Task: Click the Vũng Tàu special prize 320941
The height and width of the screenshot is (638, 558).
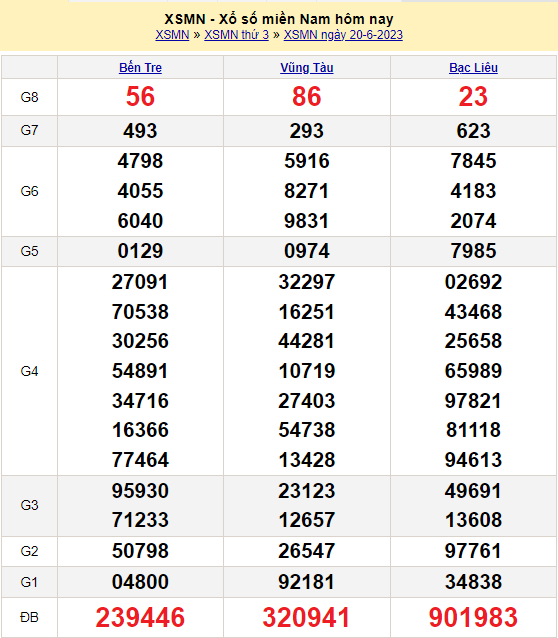Action: pyautogui.click(x=307, y=617)
